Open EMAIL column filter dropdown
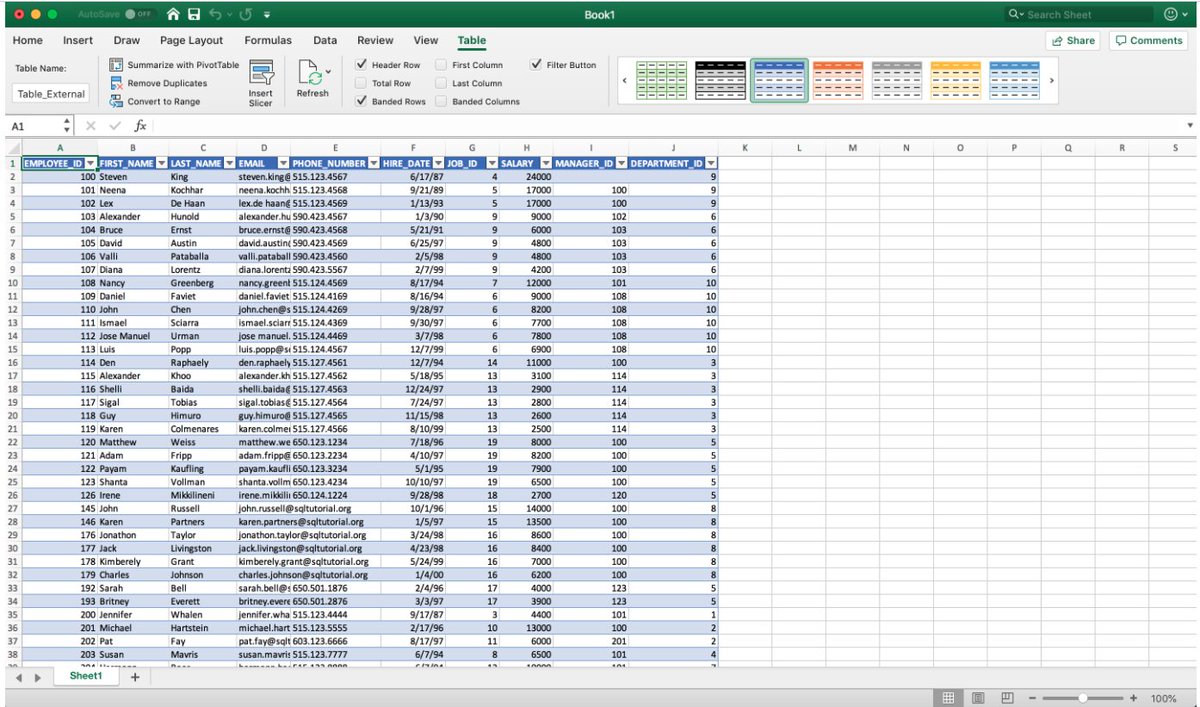The width and height of the screenshot is (1200, 707). pos(284,163)
